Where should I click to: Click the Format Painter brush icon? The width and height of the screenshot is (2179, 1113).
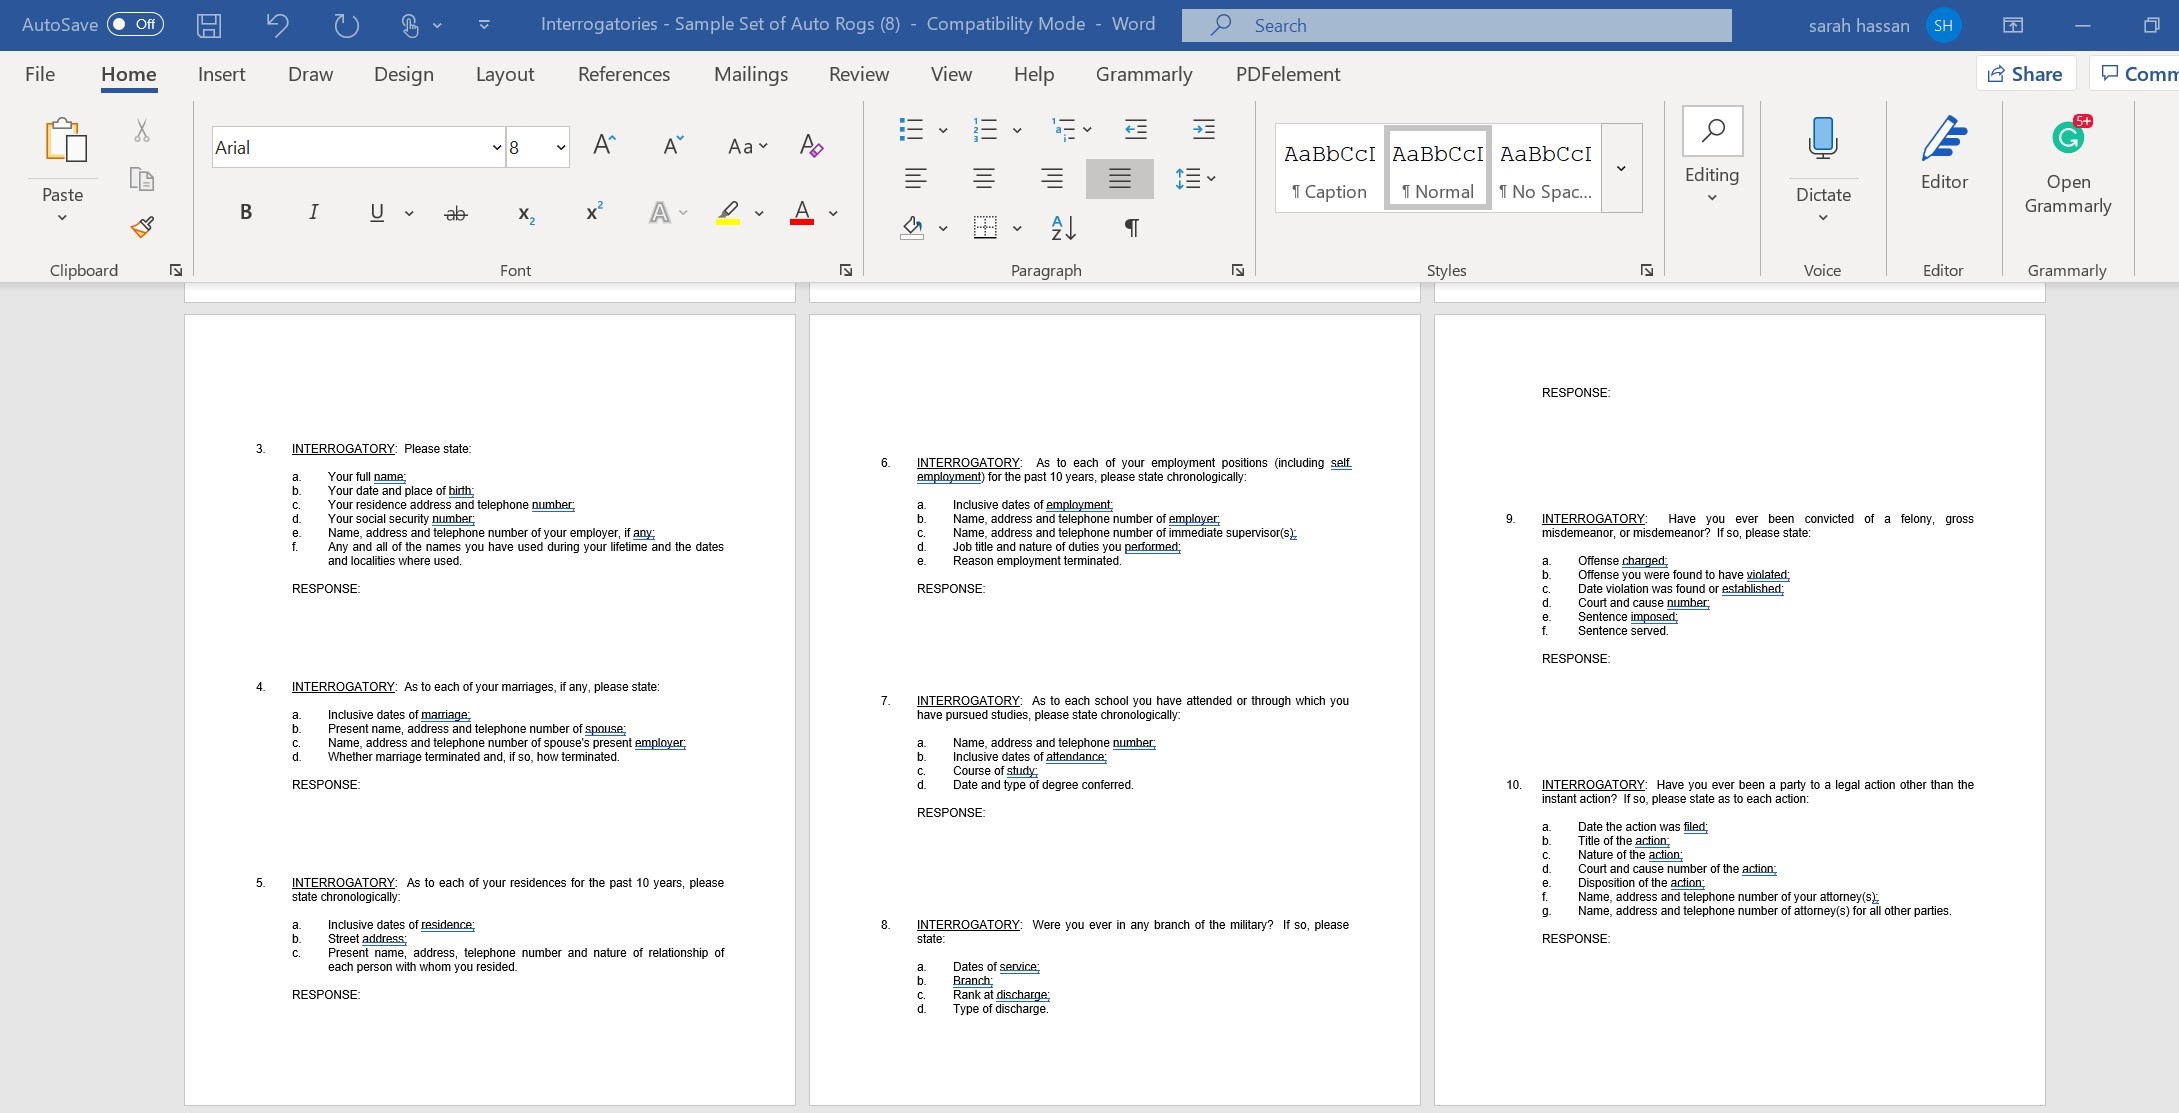(142, 227)
